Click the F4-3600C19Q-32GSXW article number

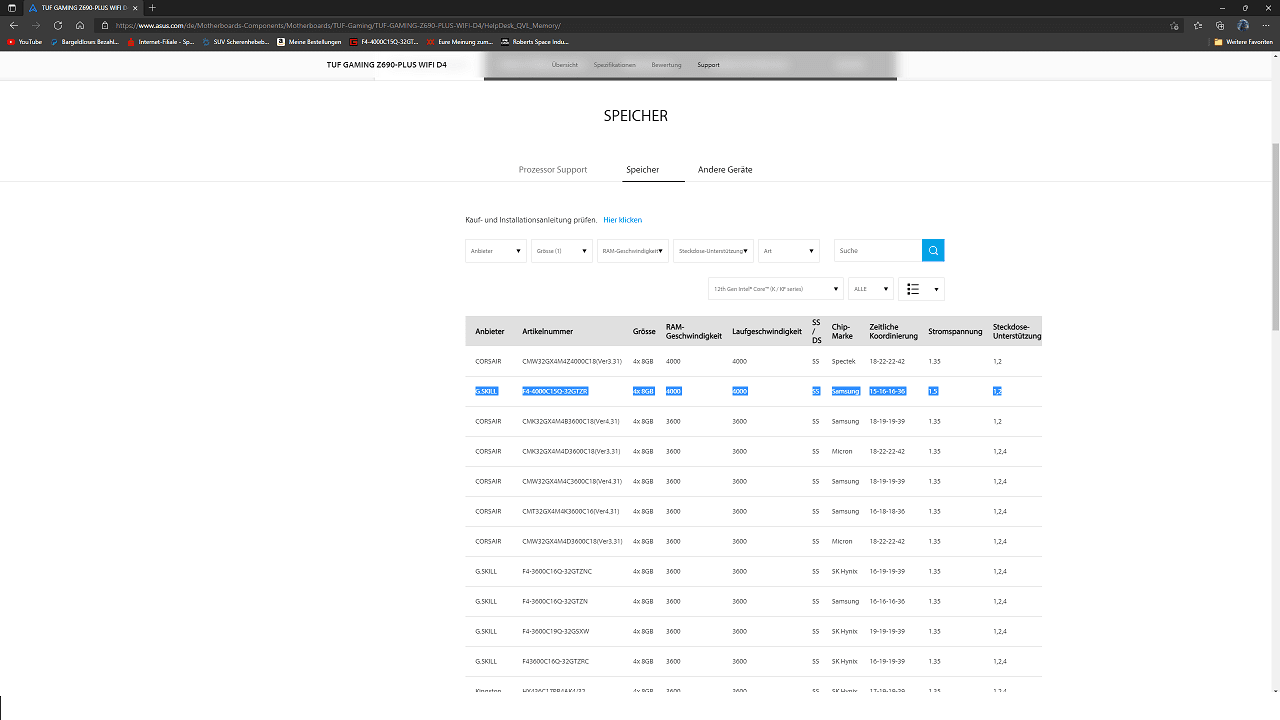(556, 631)
